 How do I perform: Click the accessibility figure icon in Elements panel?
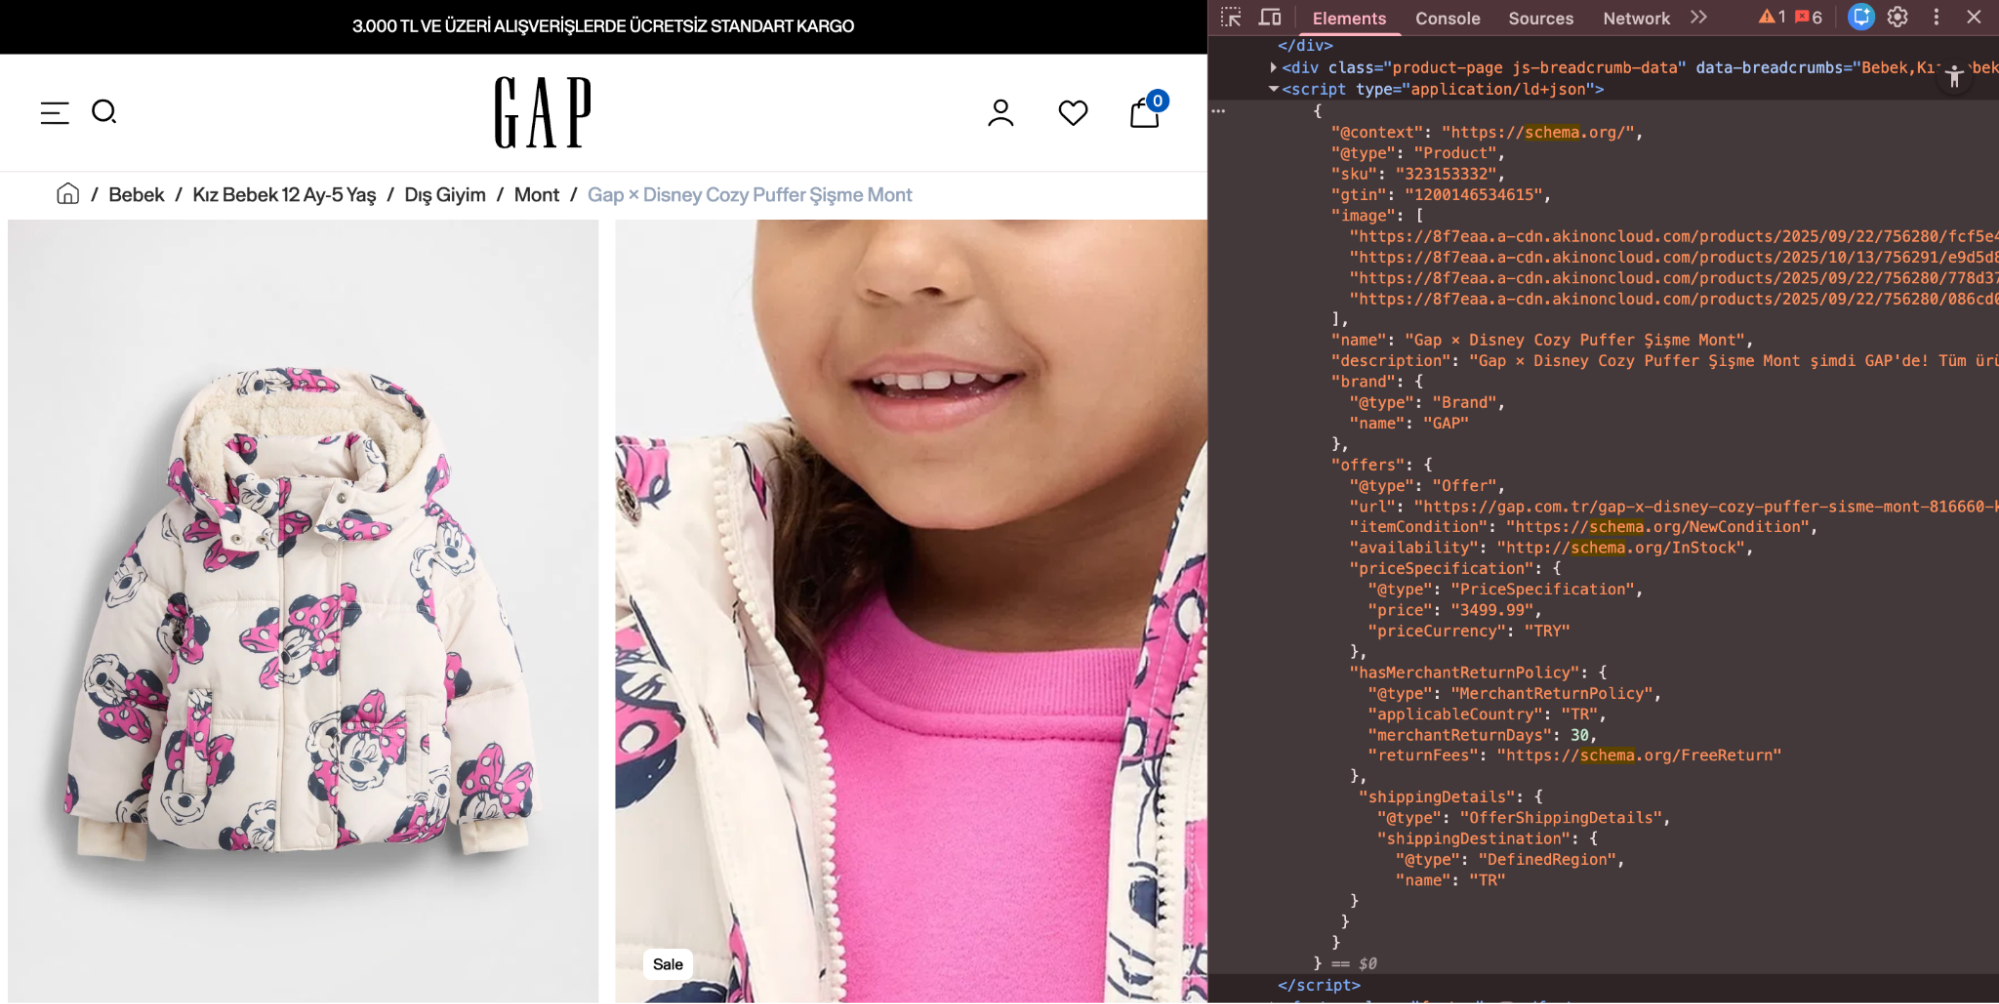pos(1954,76)
